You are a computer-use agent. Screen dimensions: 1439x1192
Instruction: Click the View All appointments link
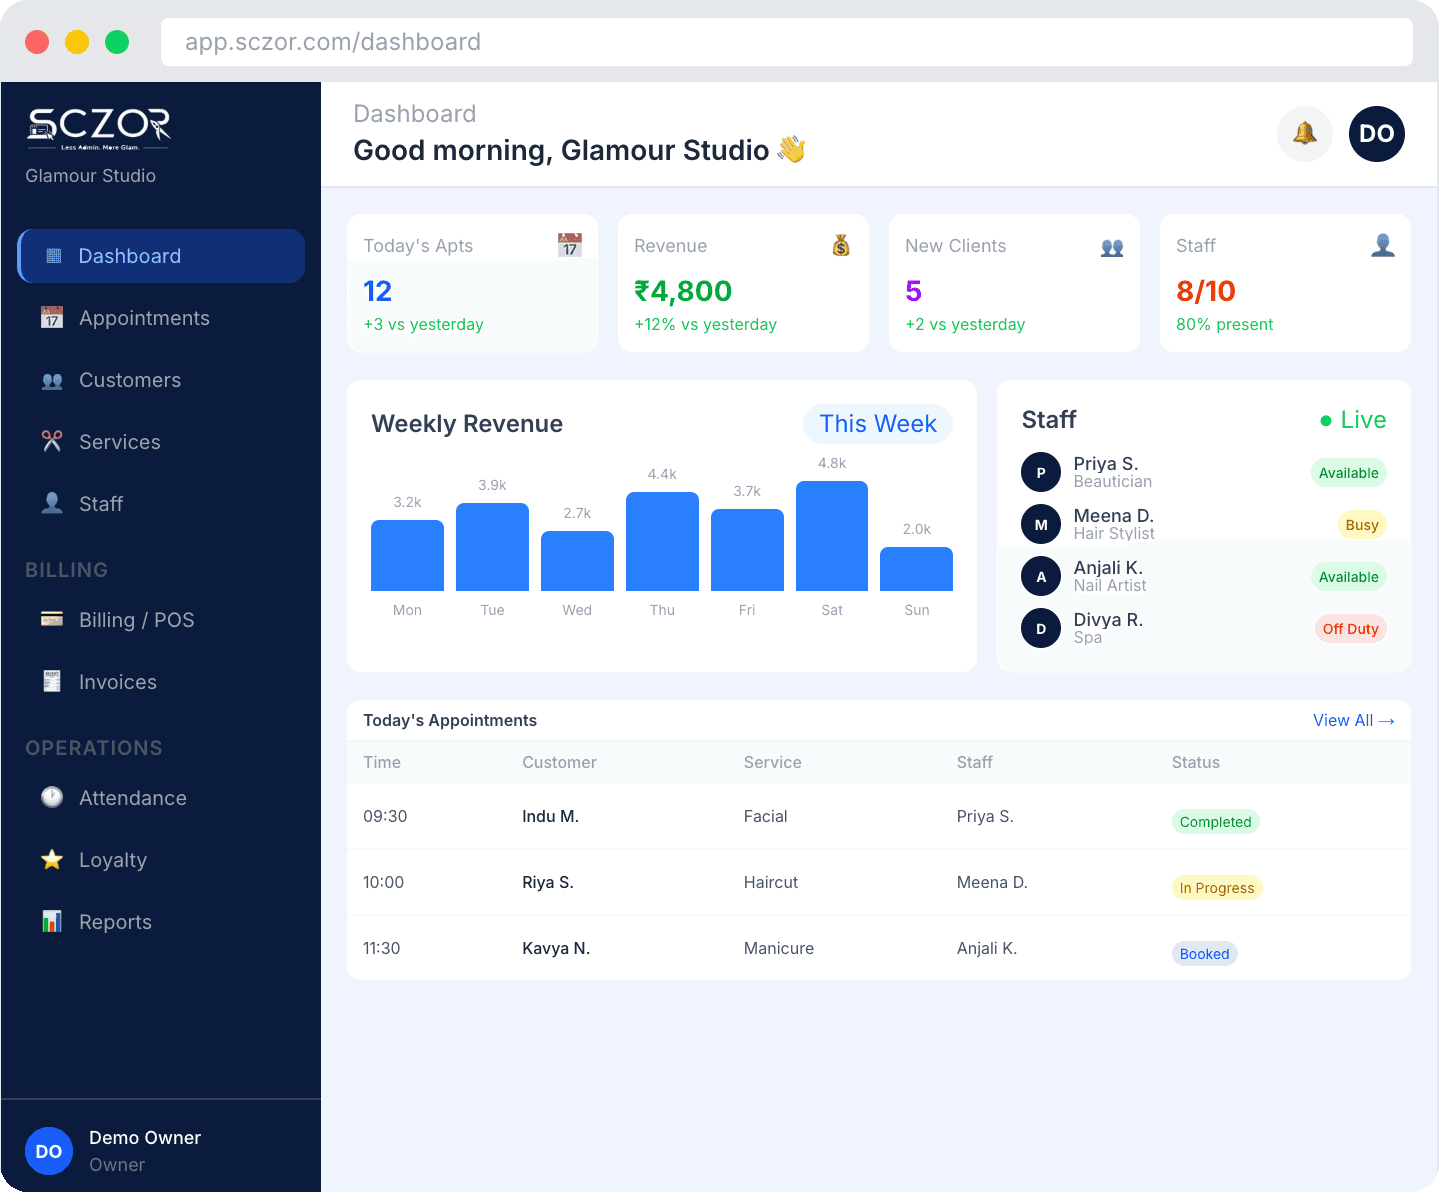tap(1353, 720)
